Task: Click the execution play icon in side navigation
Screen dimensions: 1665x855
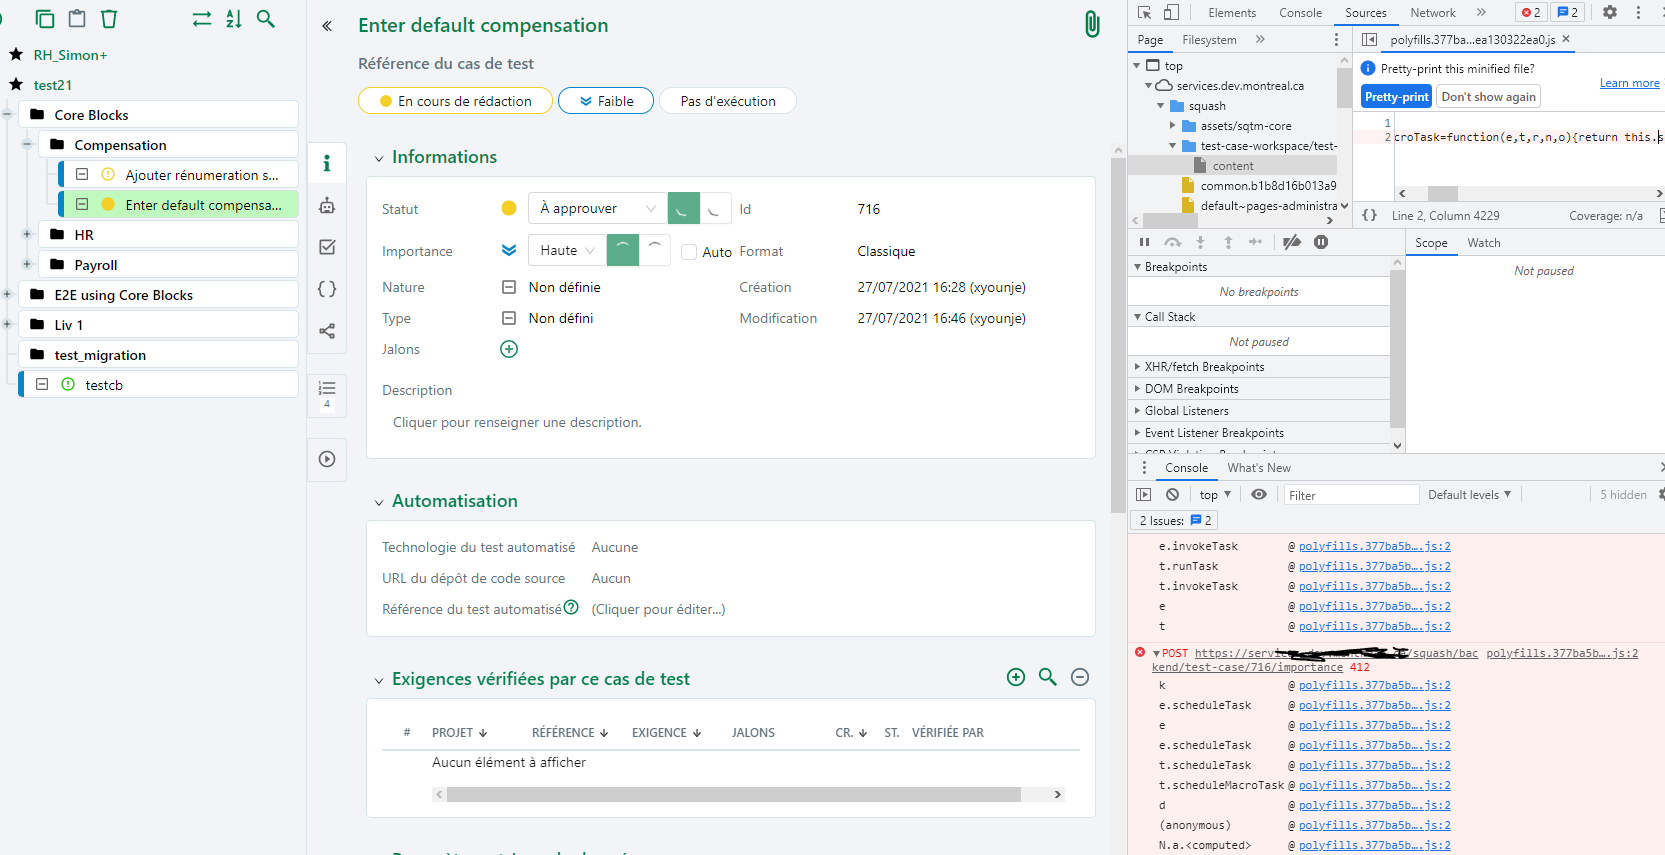Action: click(327, 459)
